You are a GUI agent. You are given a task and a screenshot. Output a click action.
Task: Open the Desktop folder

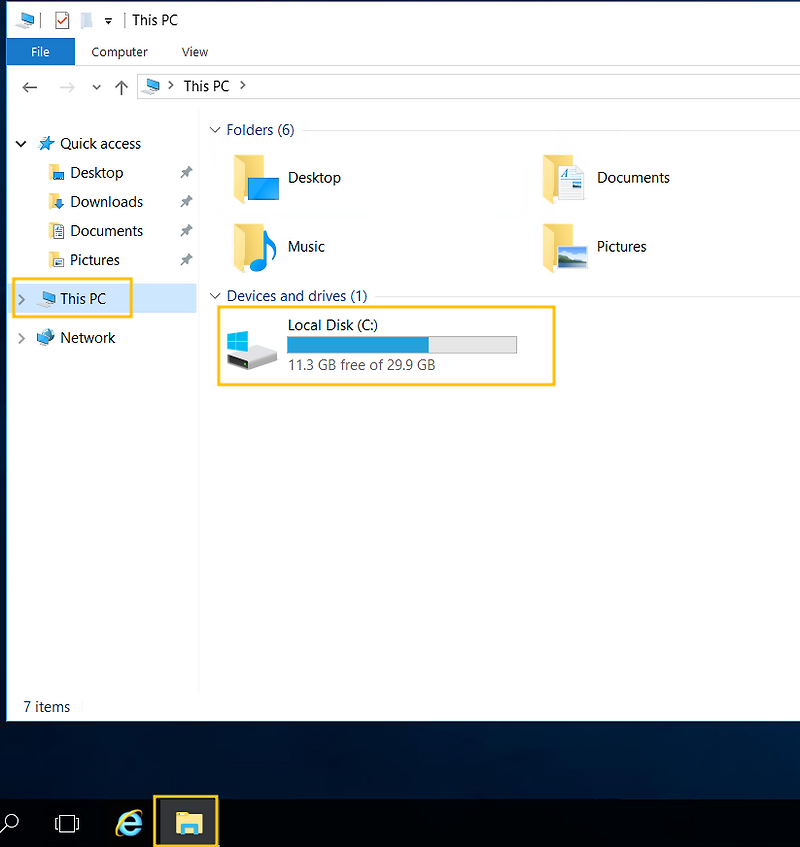click(x=313, y=177)
